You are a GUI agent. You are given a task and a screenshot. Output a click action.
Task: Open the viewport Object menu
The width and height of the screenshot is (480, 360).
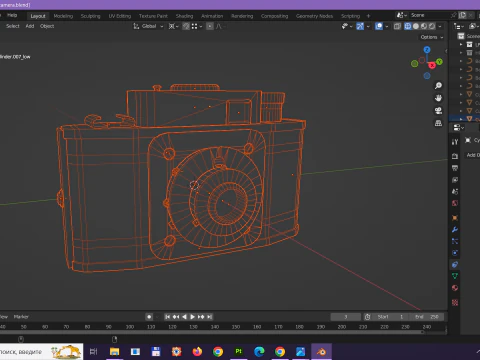click(x=47, y=26)
